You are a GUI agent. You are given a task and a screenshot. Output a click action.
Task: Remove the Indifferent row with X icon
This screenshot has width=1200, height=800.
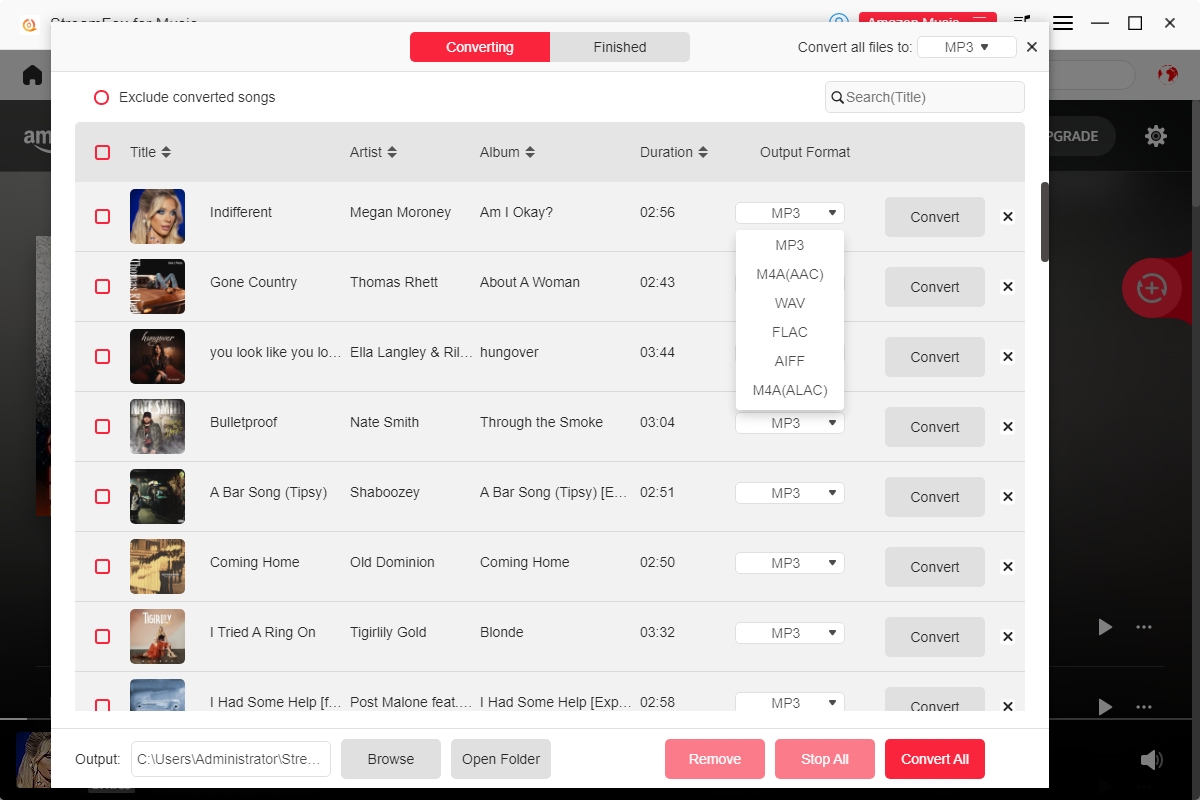click(1008, 217)
